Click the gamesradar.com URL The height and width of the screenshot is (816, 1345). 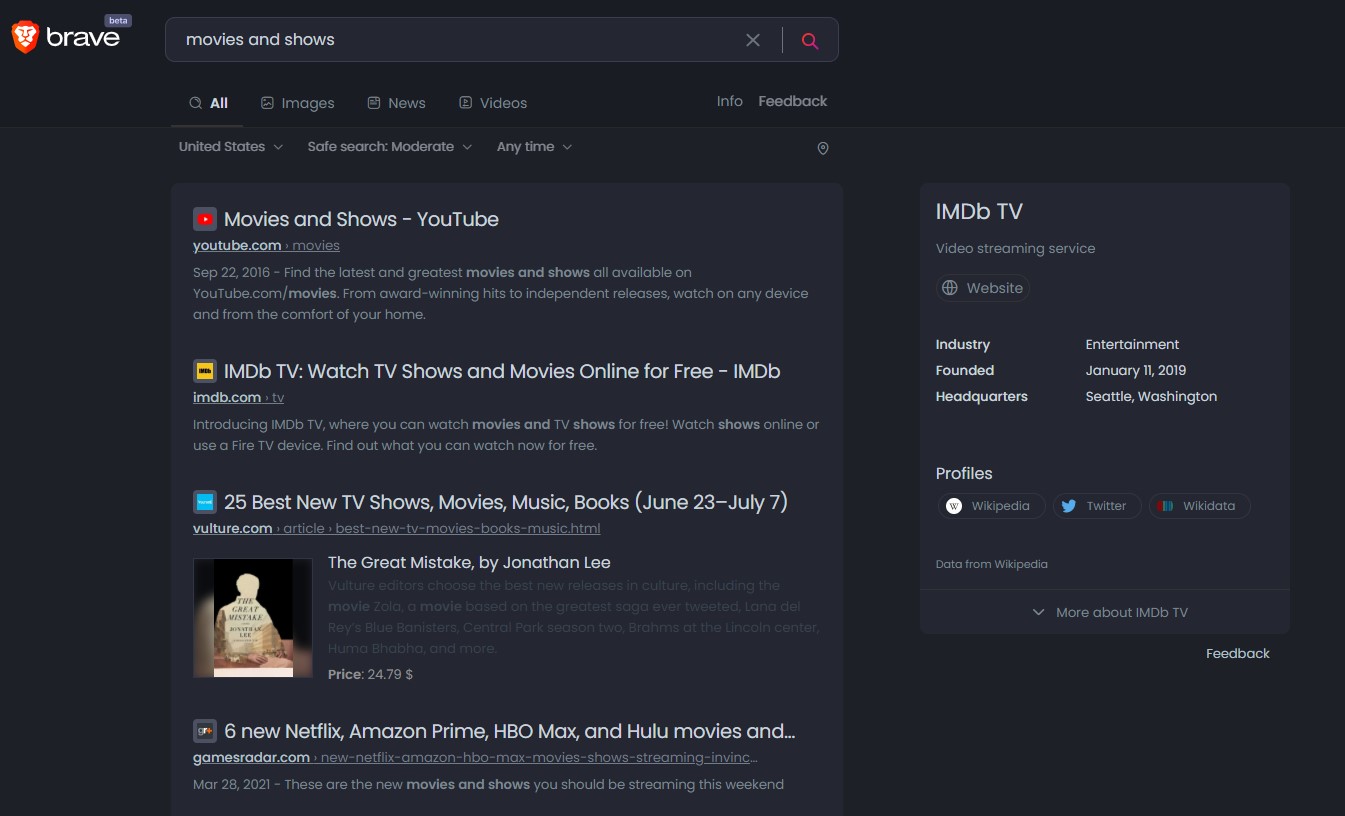click(475, 758)
